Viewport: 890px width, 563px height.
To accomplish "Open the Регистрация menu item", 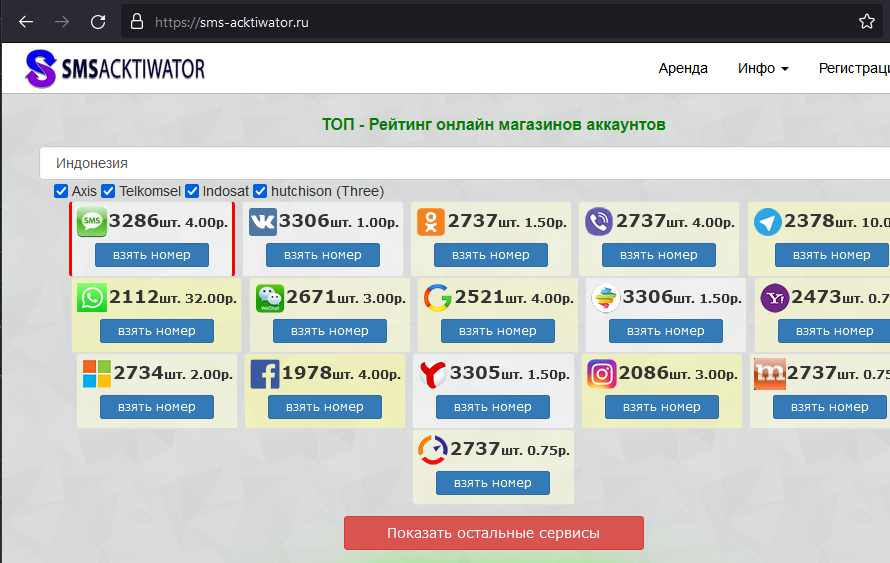I will coord(854,69).
